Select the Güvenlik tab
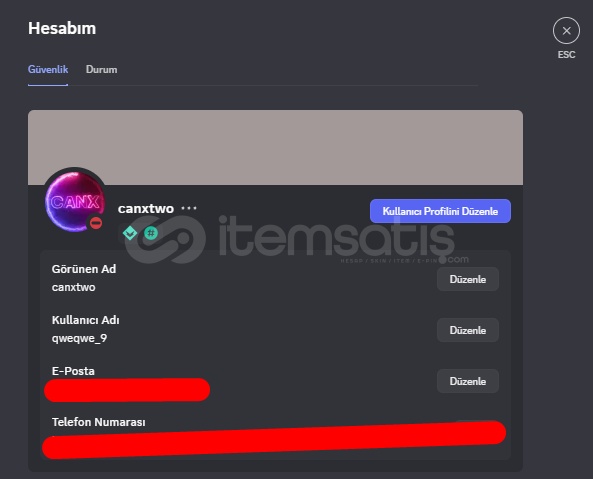This screenshot has width=593, height=479. point(48,70)
